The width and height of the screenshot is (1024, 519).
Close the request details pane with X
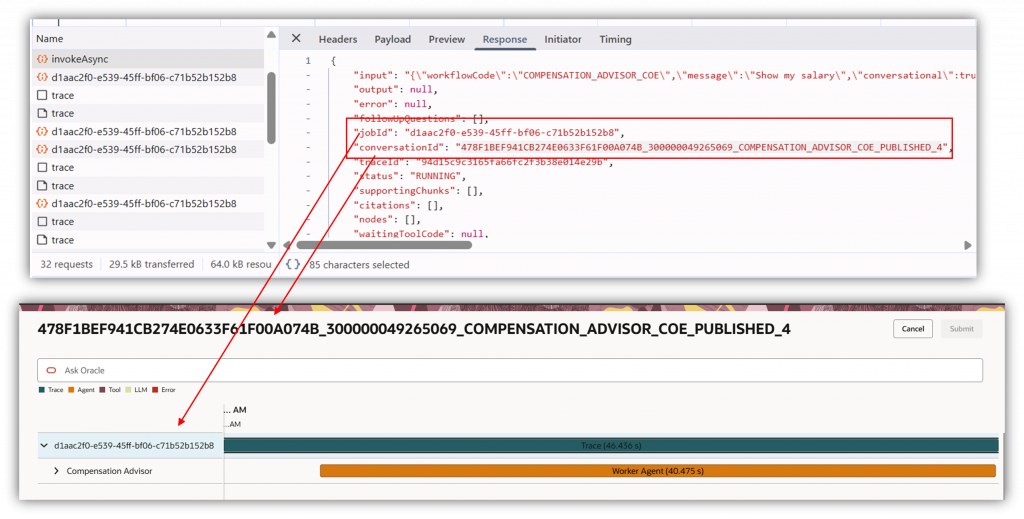[x=296, y=39]
